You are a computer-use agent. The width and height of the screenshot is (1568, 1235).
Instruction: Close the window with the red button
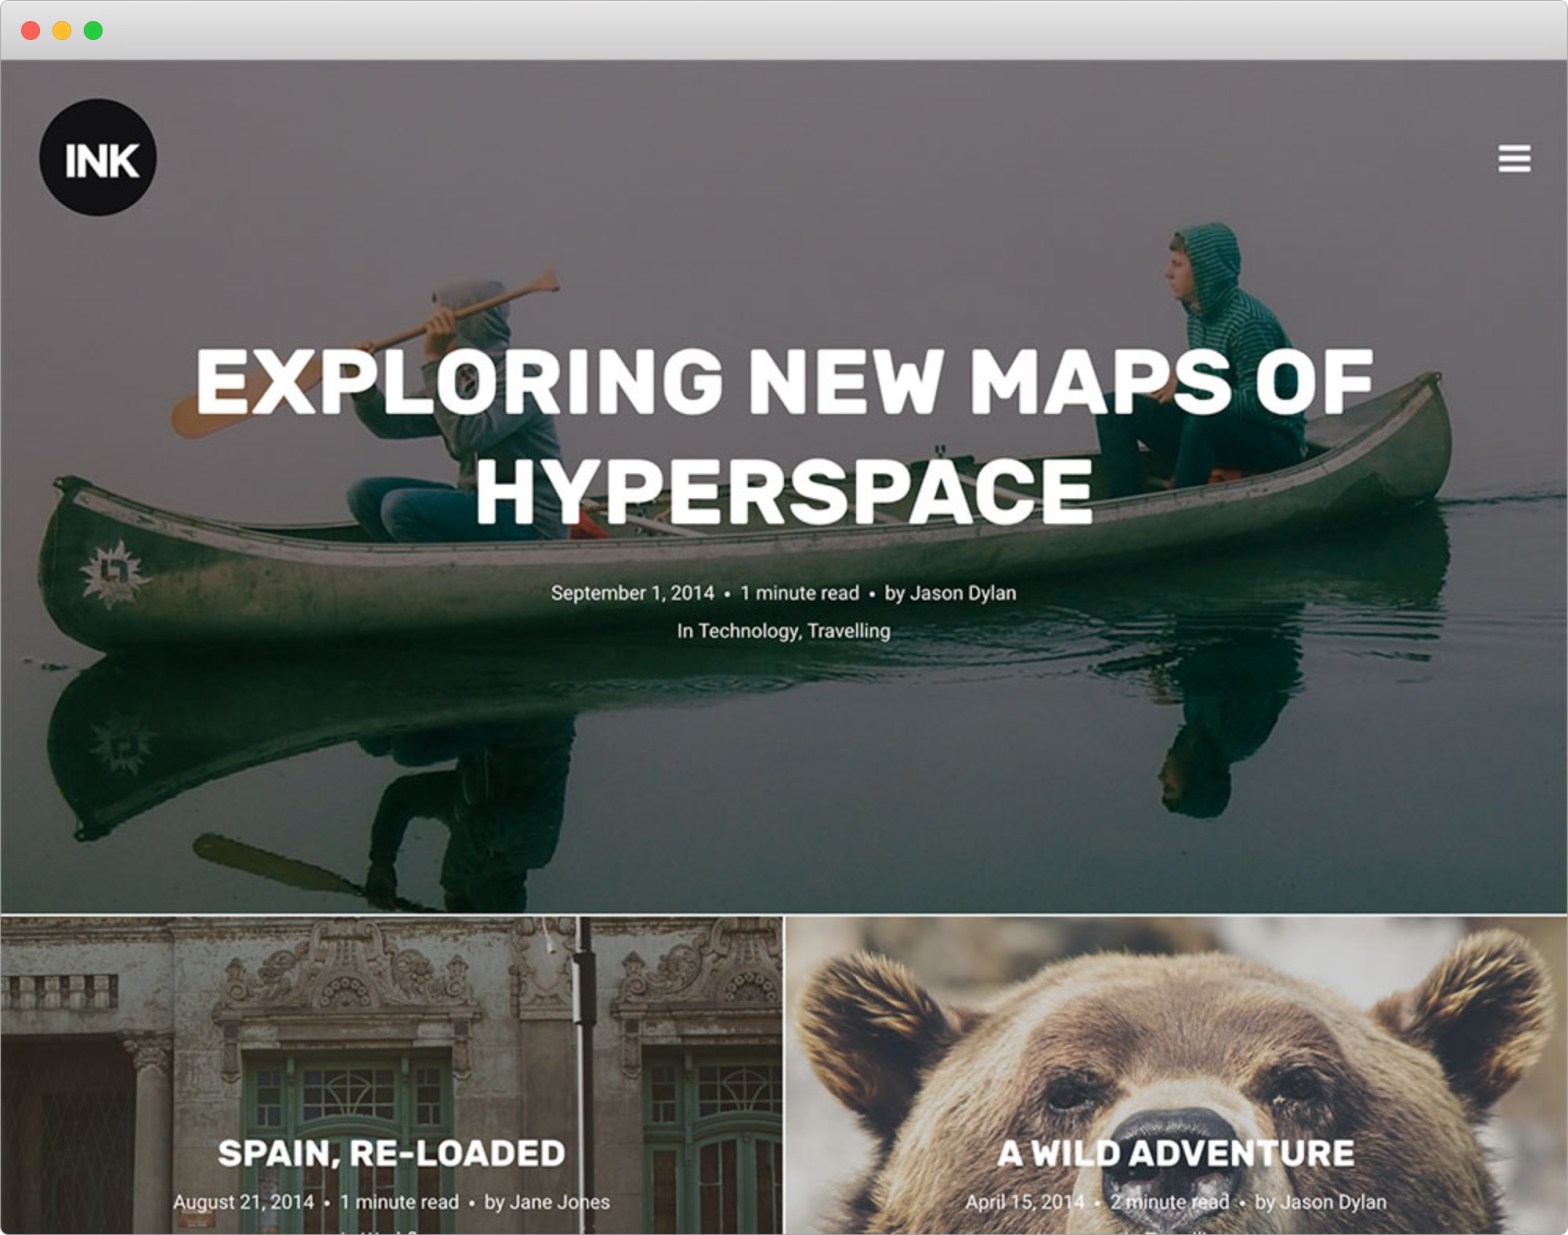[x=31, y=30]
